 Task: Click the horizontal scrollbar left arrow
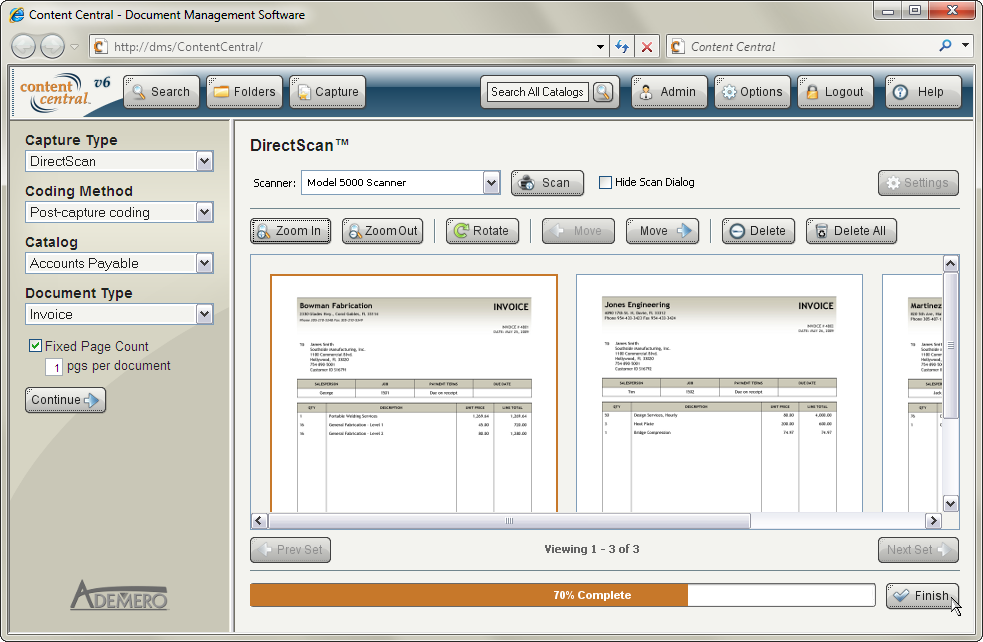pos(259,520)
